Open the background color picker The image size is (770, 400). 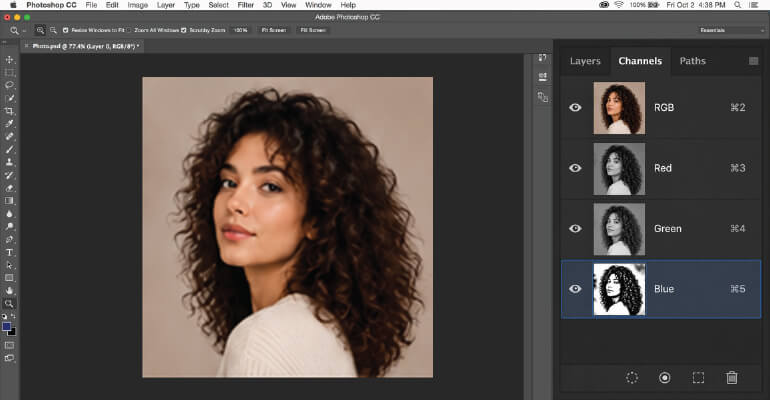click(12, 332)
